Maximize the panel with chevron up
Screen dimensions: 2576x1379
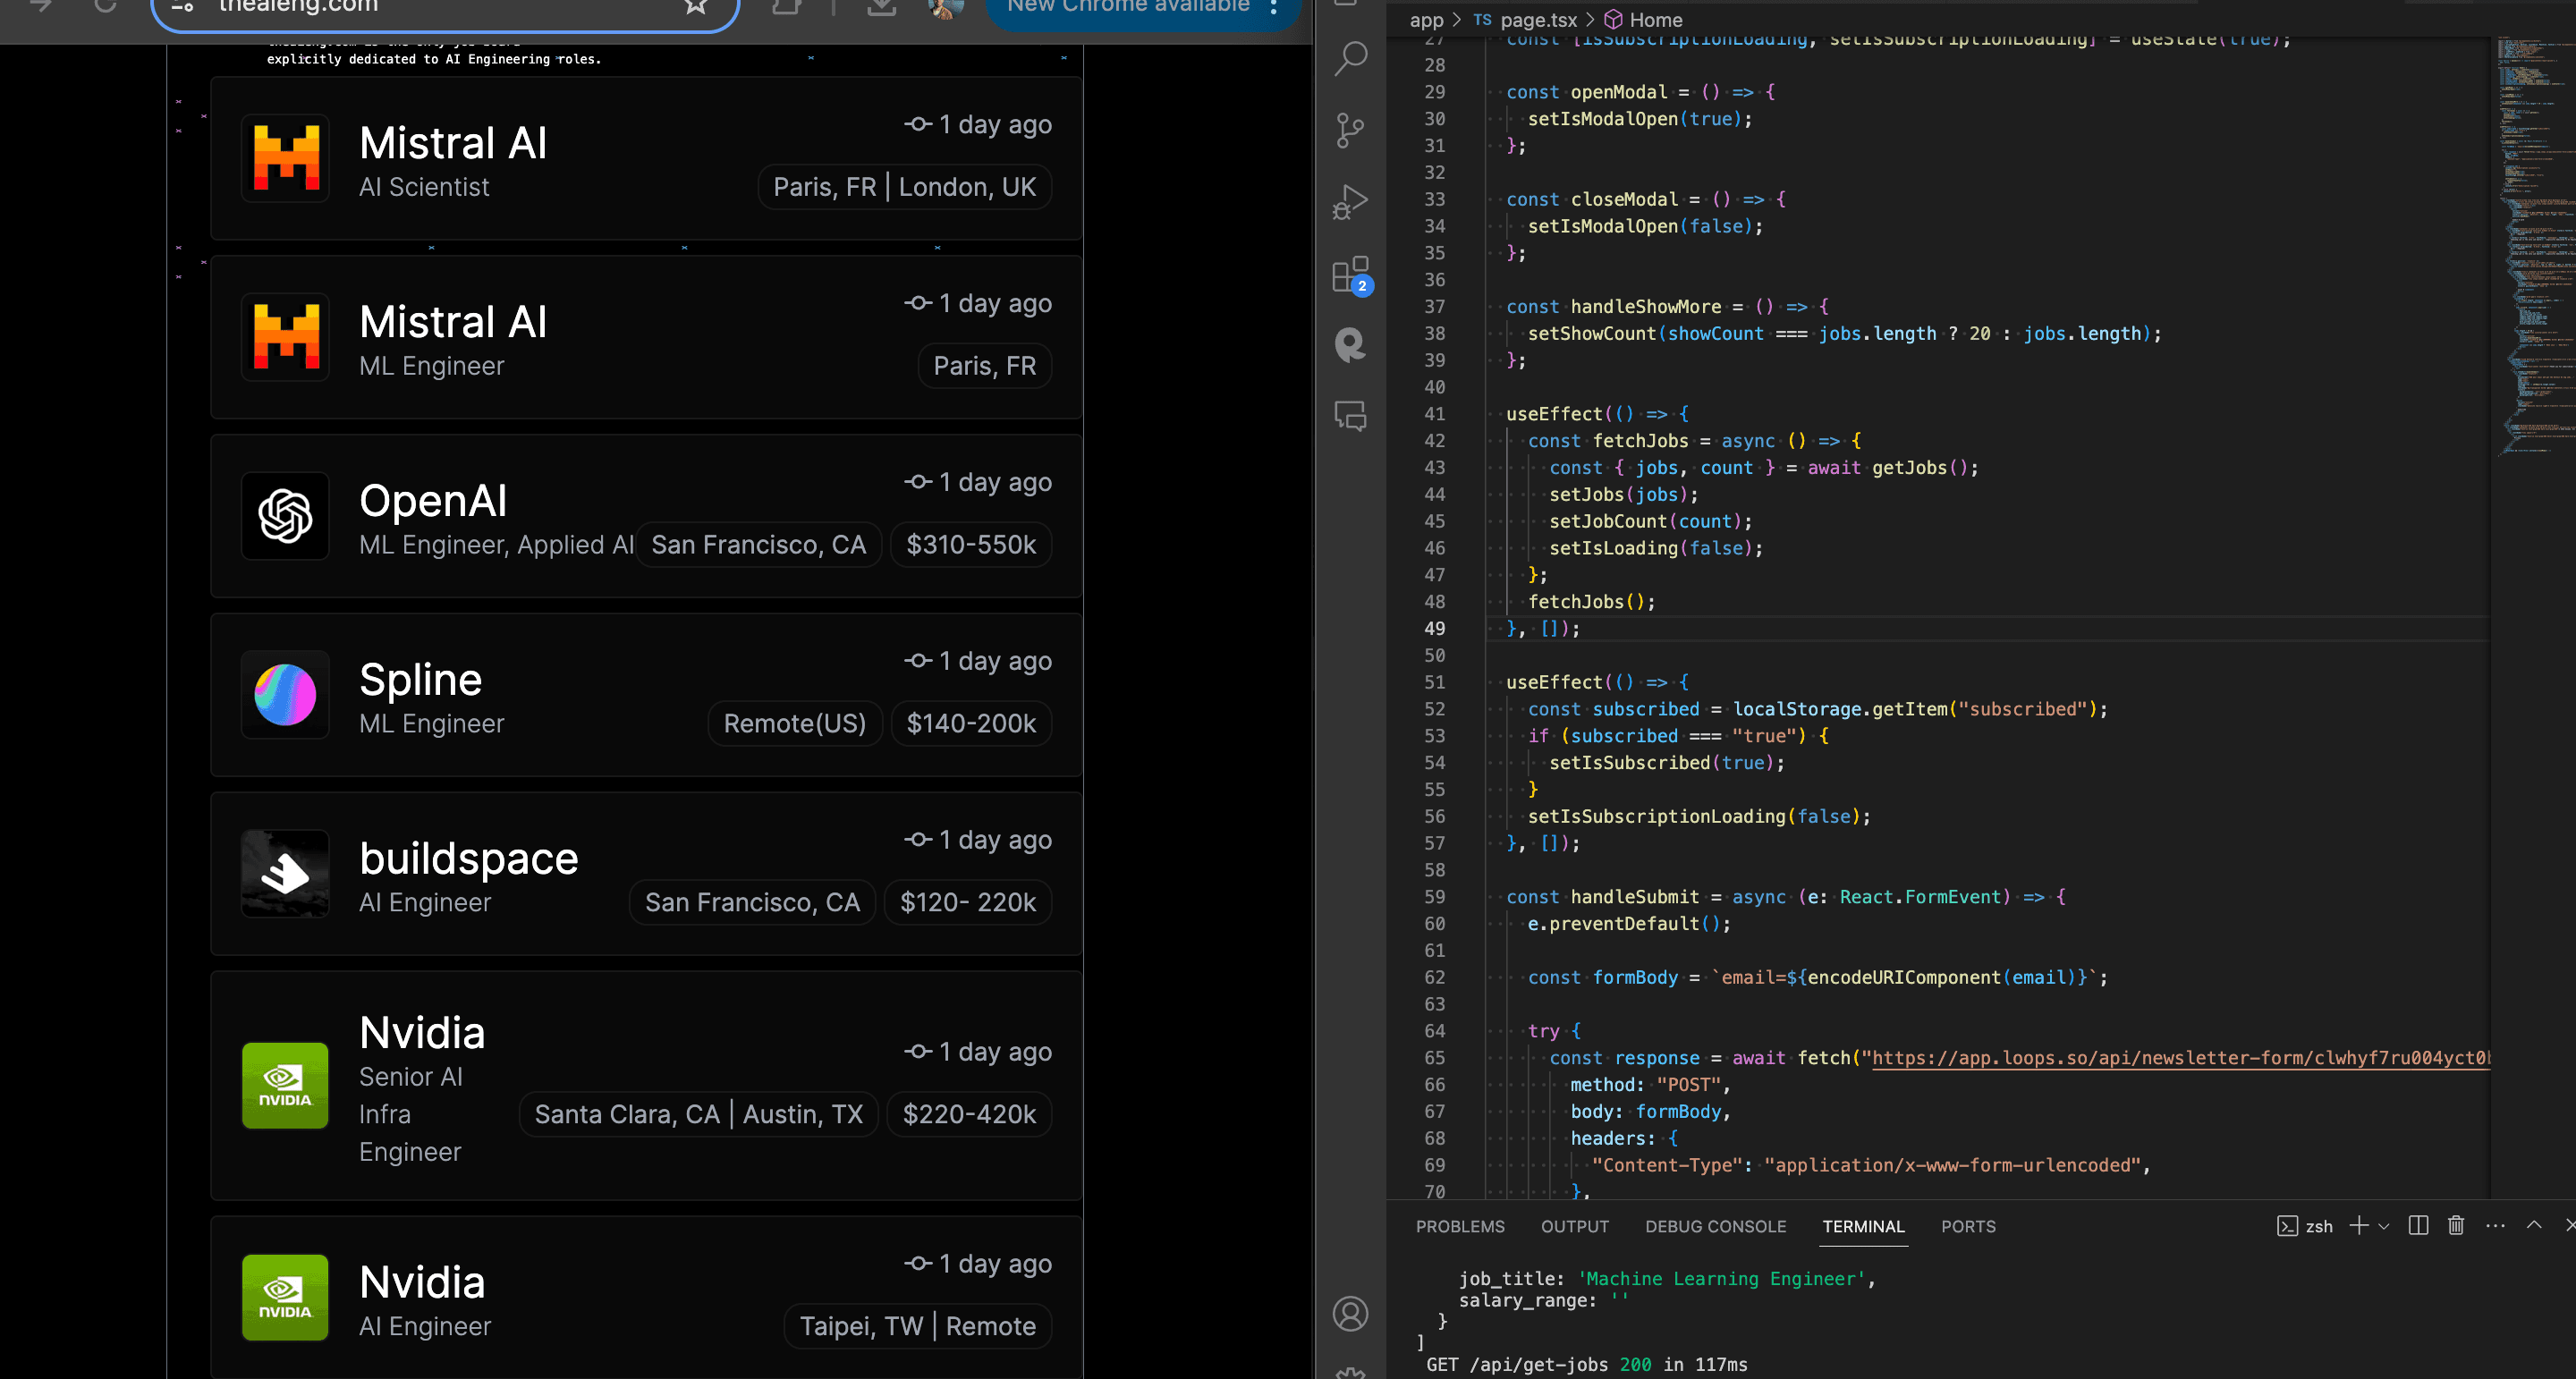pyautogui.click(x=2534, y=1225)
